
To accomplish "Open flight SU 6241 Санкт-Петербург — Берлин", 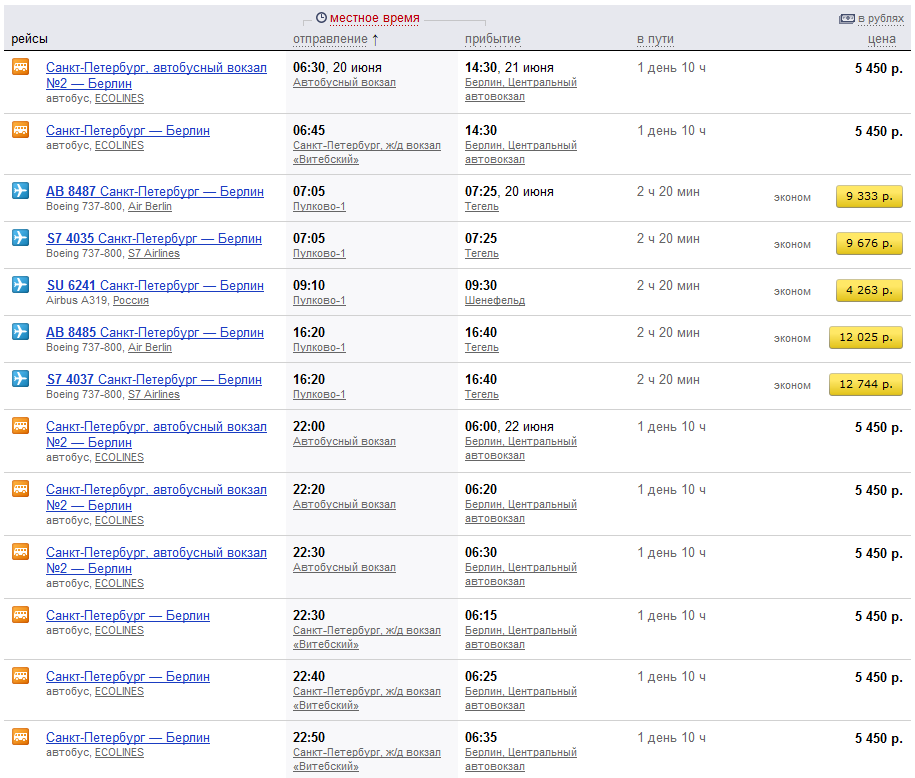I will click(x=155, y=285).
